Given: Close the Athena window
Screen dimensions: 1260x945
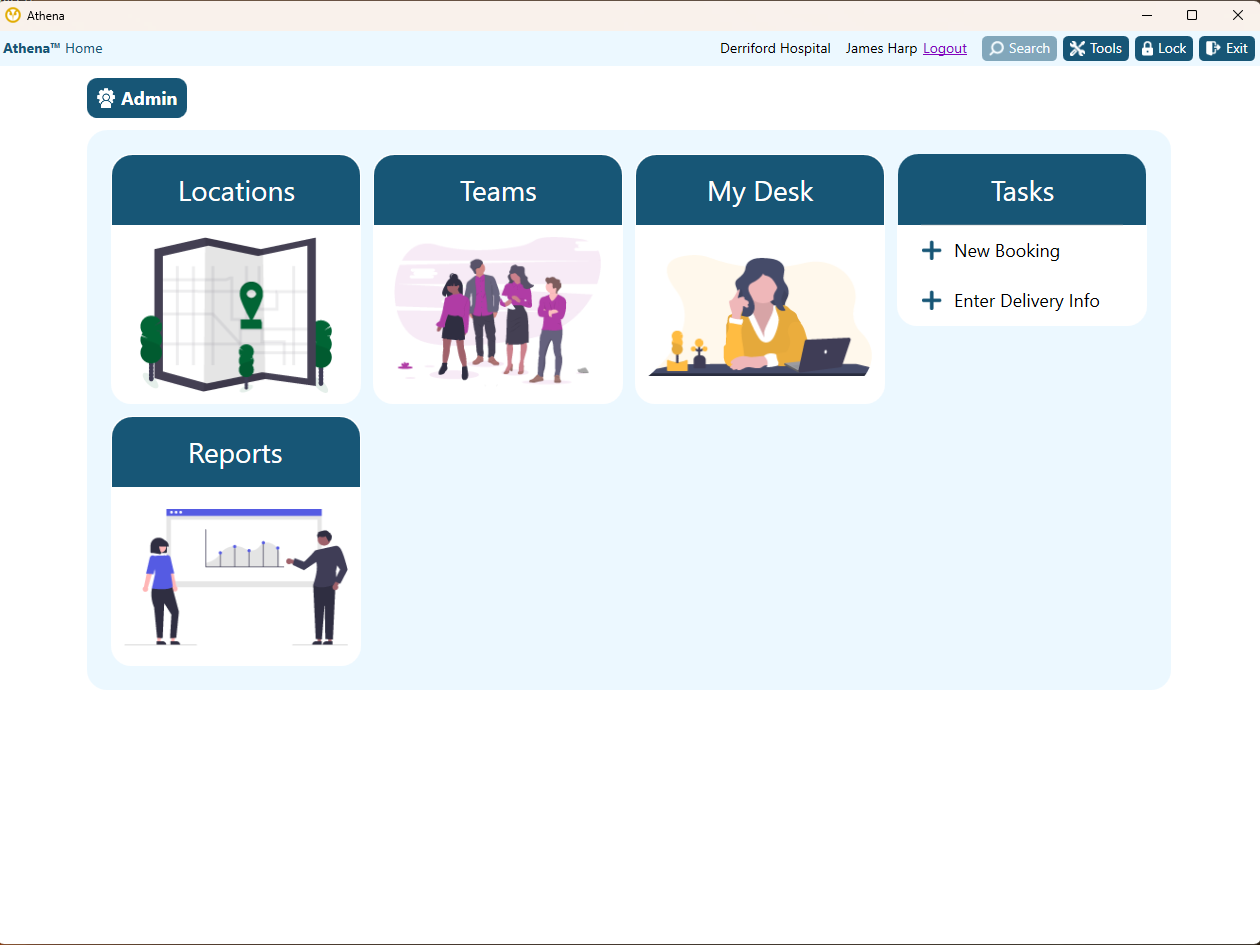Looking at the screenshot, I should 1237,15.
